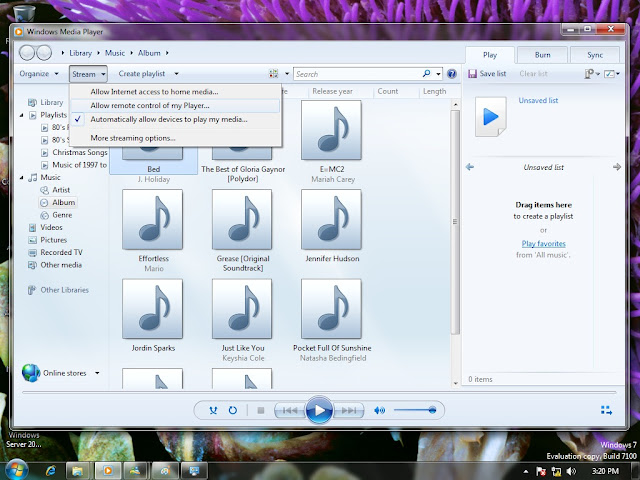The width and height of the screenshot is (640, 480).
Task: Switch to the Burn tab
Action: 542,55
